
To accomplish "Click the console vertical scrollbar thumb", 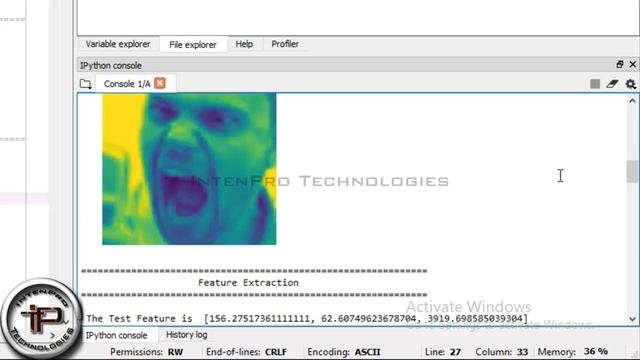I will pos(632,171).
